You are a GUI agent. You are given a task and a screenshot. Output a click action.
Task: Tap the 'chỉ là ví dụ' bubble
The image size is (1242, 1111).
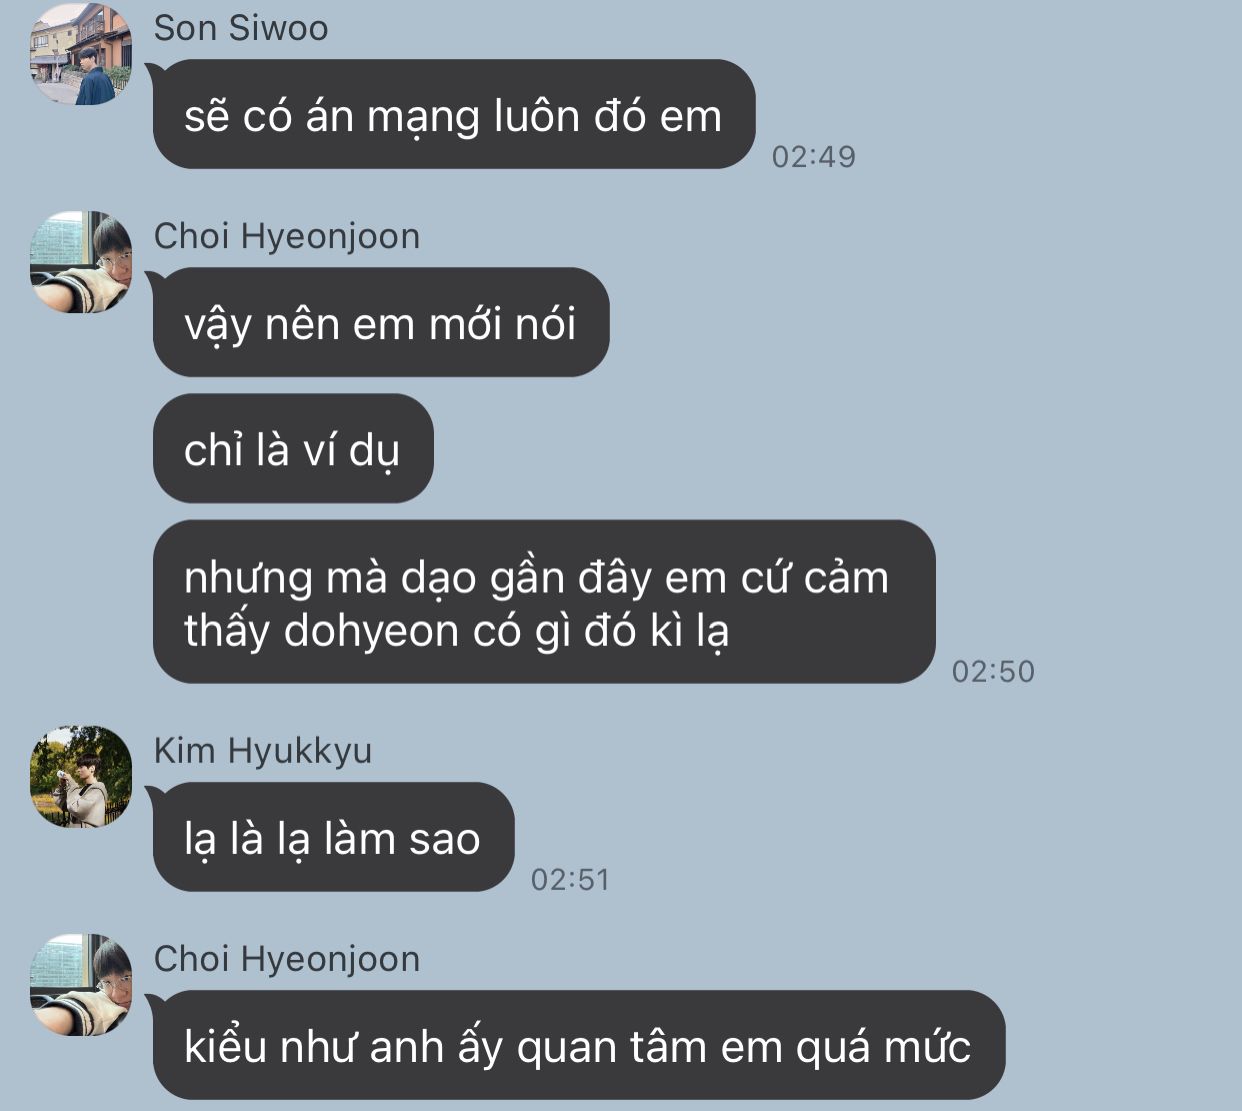pyautogui.click(x=293, y=448)
